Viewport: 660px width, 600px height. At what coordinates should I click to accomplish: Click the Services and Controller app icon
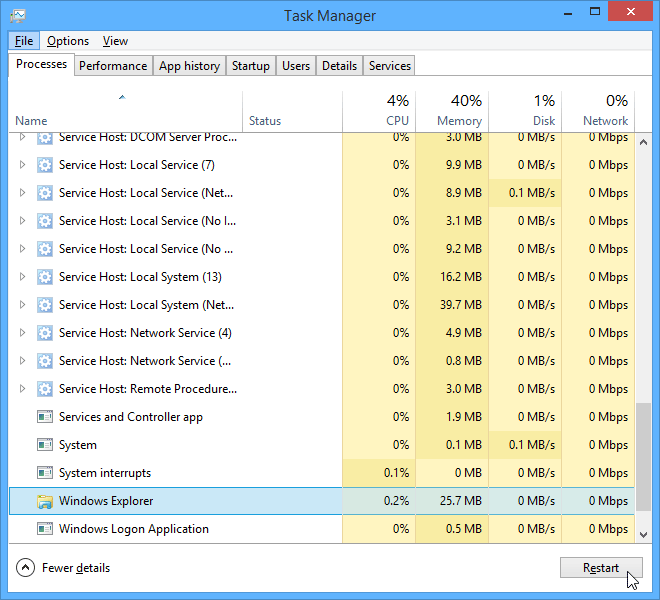[45, 417]
